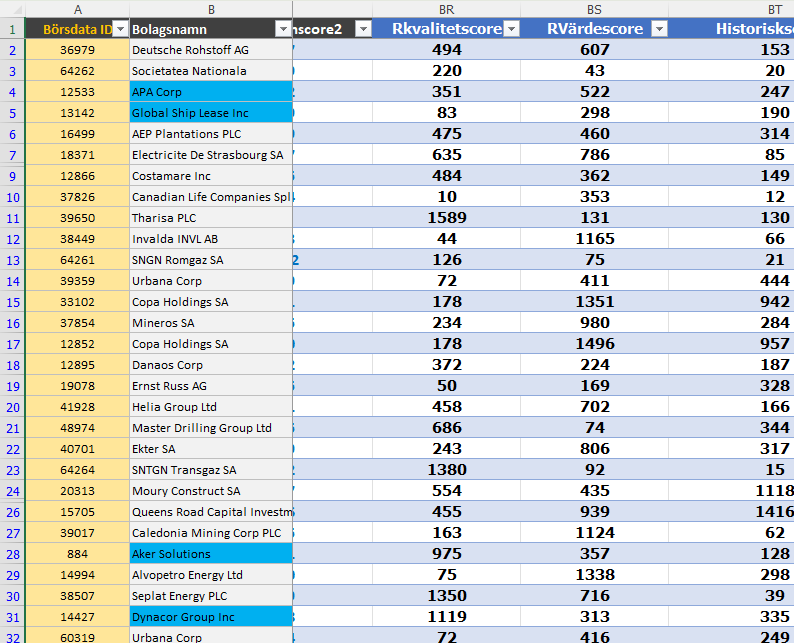
Task: Click RVärdescore value 1338
Action: coord(594,575)
